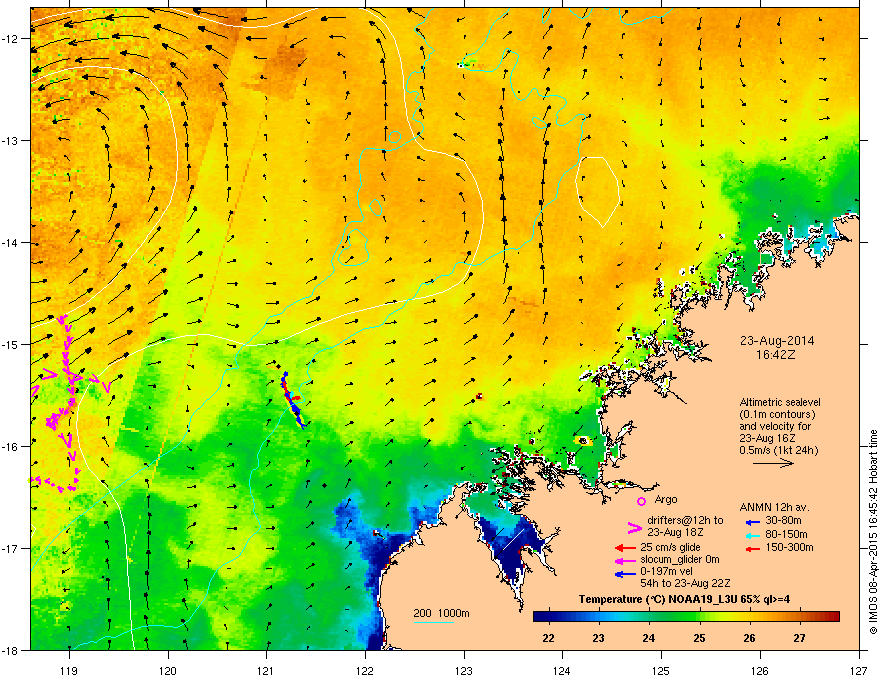Click the 0.5m/s (1kt 24h) label
880x680 pixels.
tap(778, 450)
